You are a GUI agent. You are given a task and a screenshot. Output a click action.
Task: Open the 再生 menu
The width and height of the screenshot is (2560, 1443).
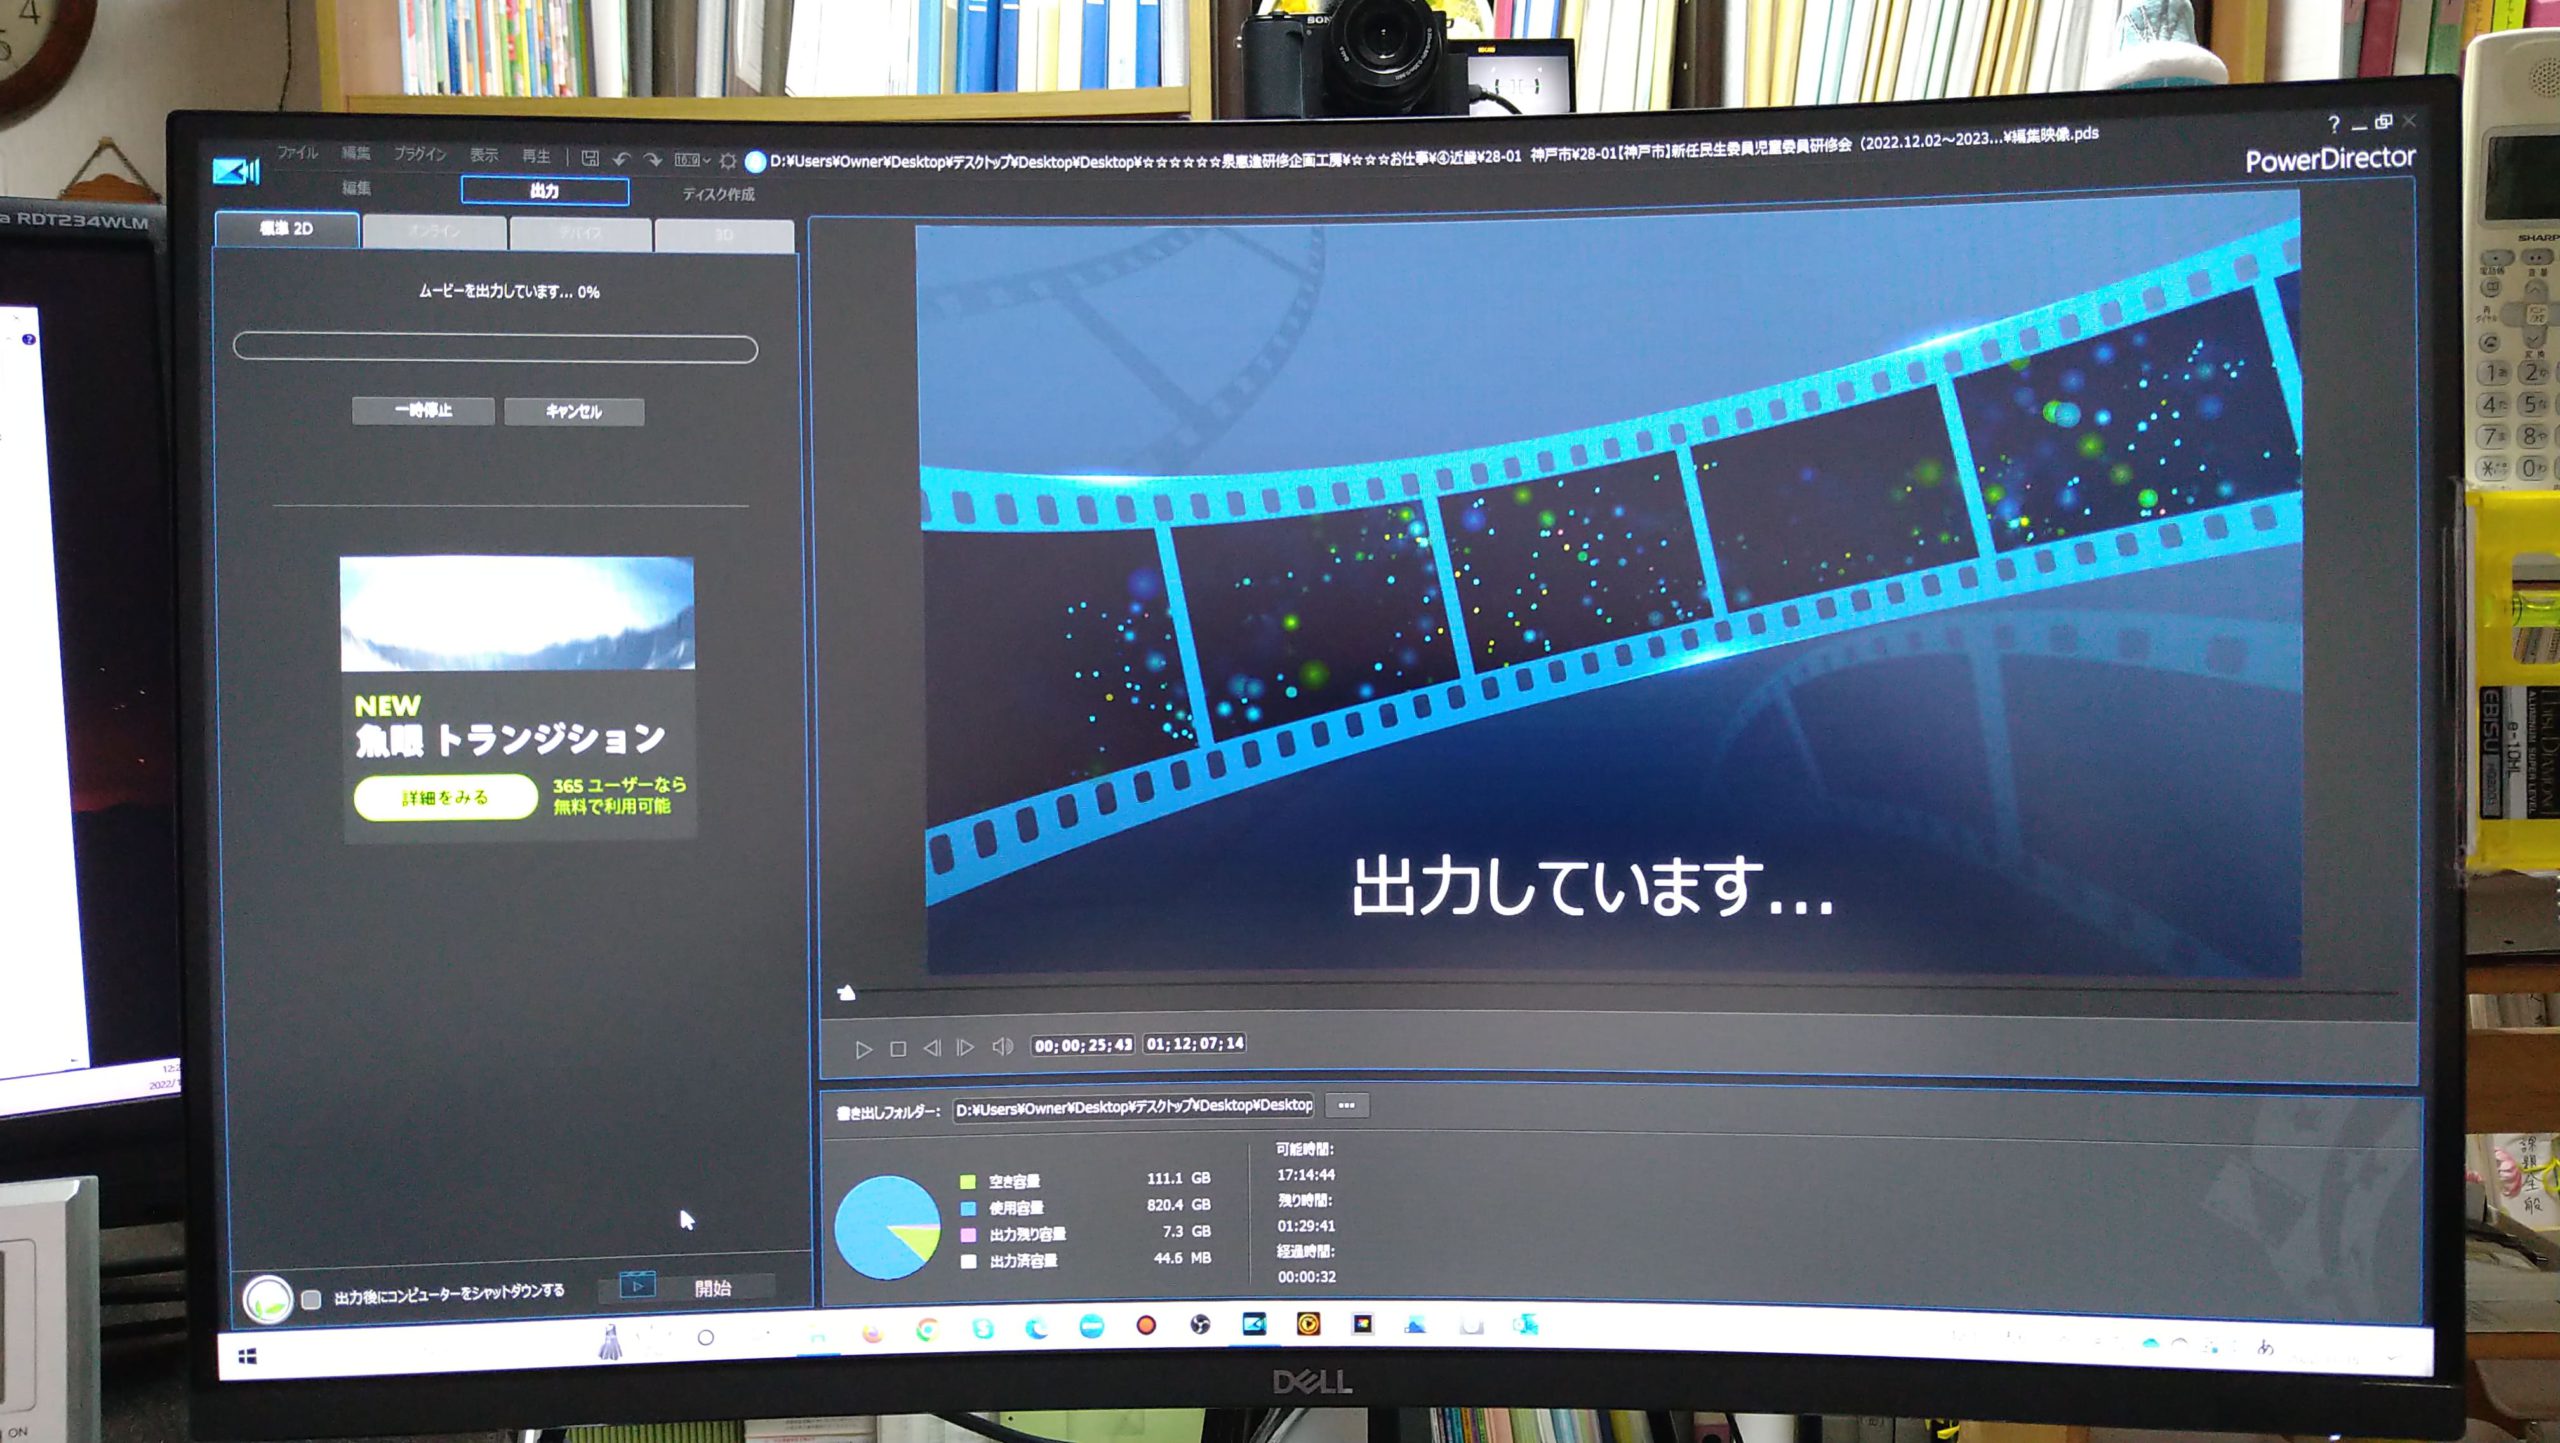point(536,156)
